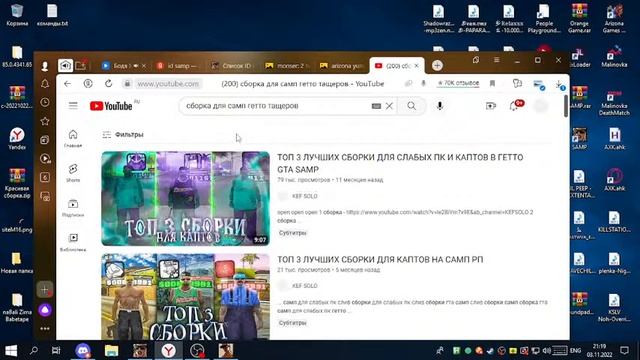The image size is (640, 360).
Task: Go back in the browser
Action: click(67, 84)
